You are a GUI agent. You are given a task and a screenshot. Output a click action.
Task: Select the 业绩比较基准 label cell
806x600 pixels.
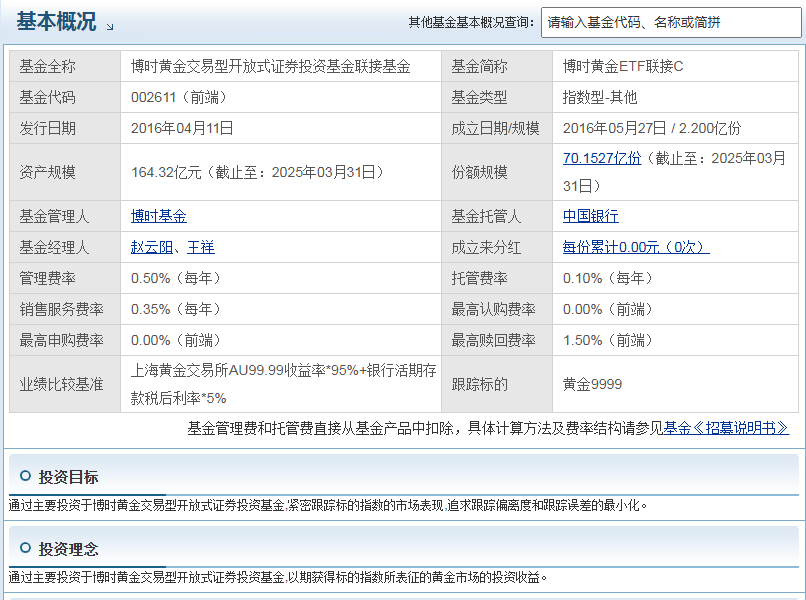coord(65,384)
